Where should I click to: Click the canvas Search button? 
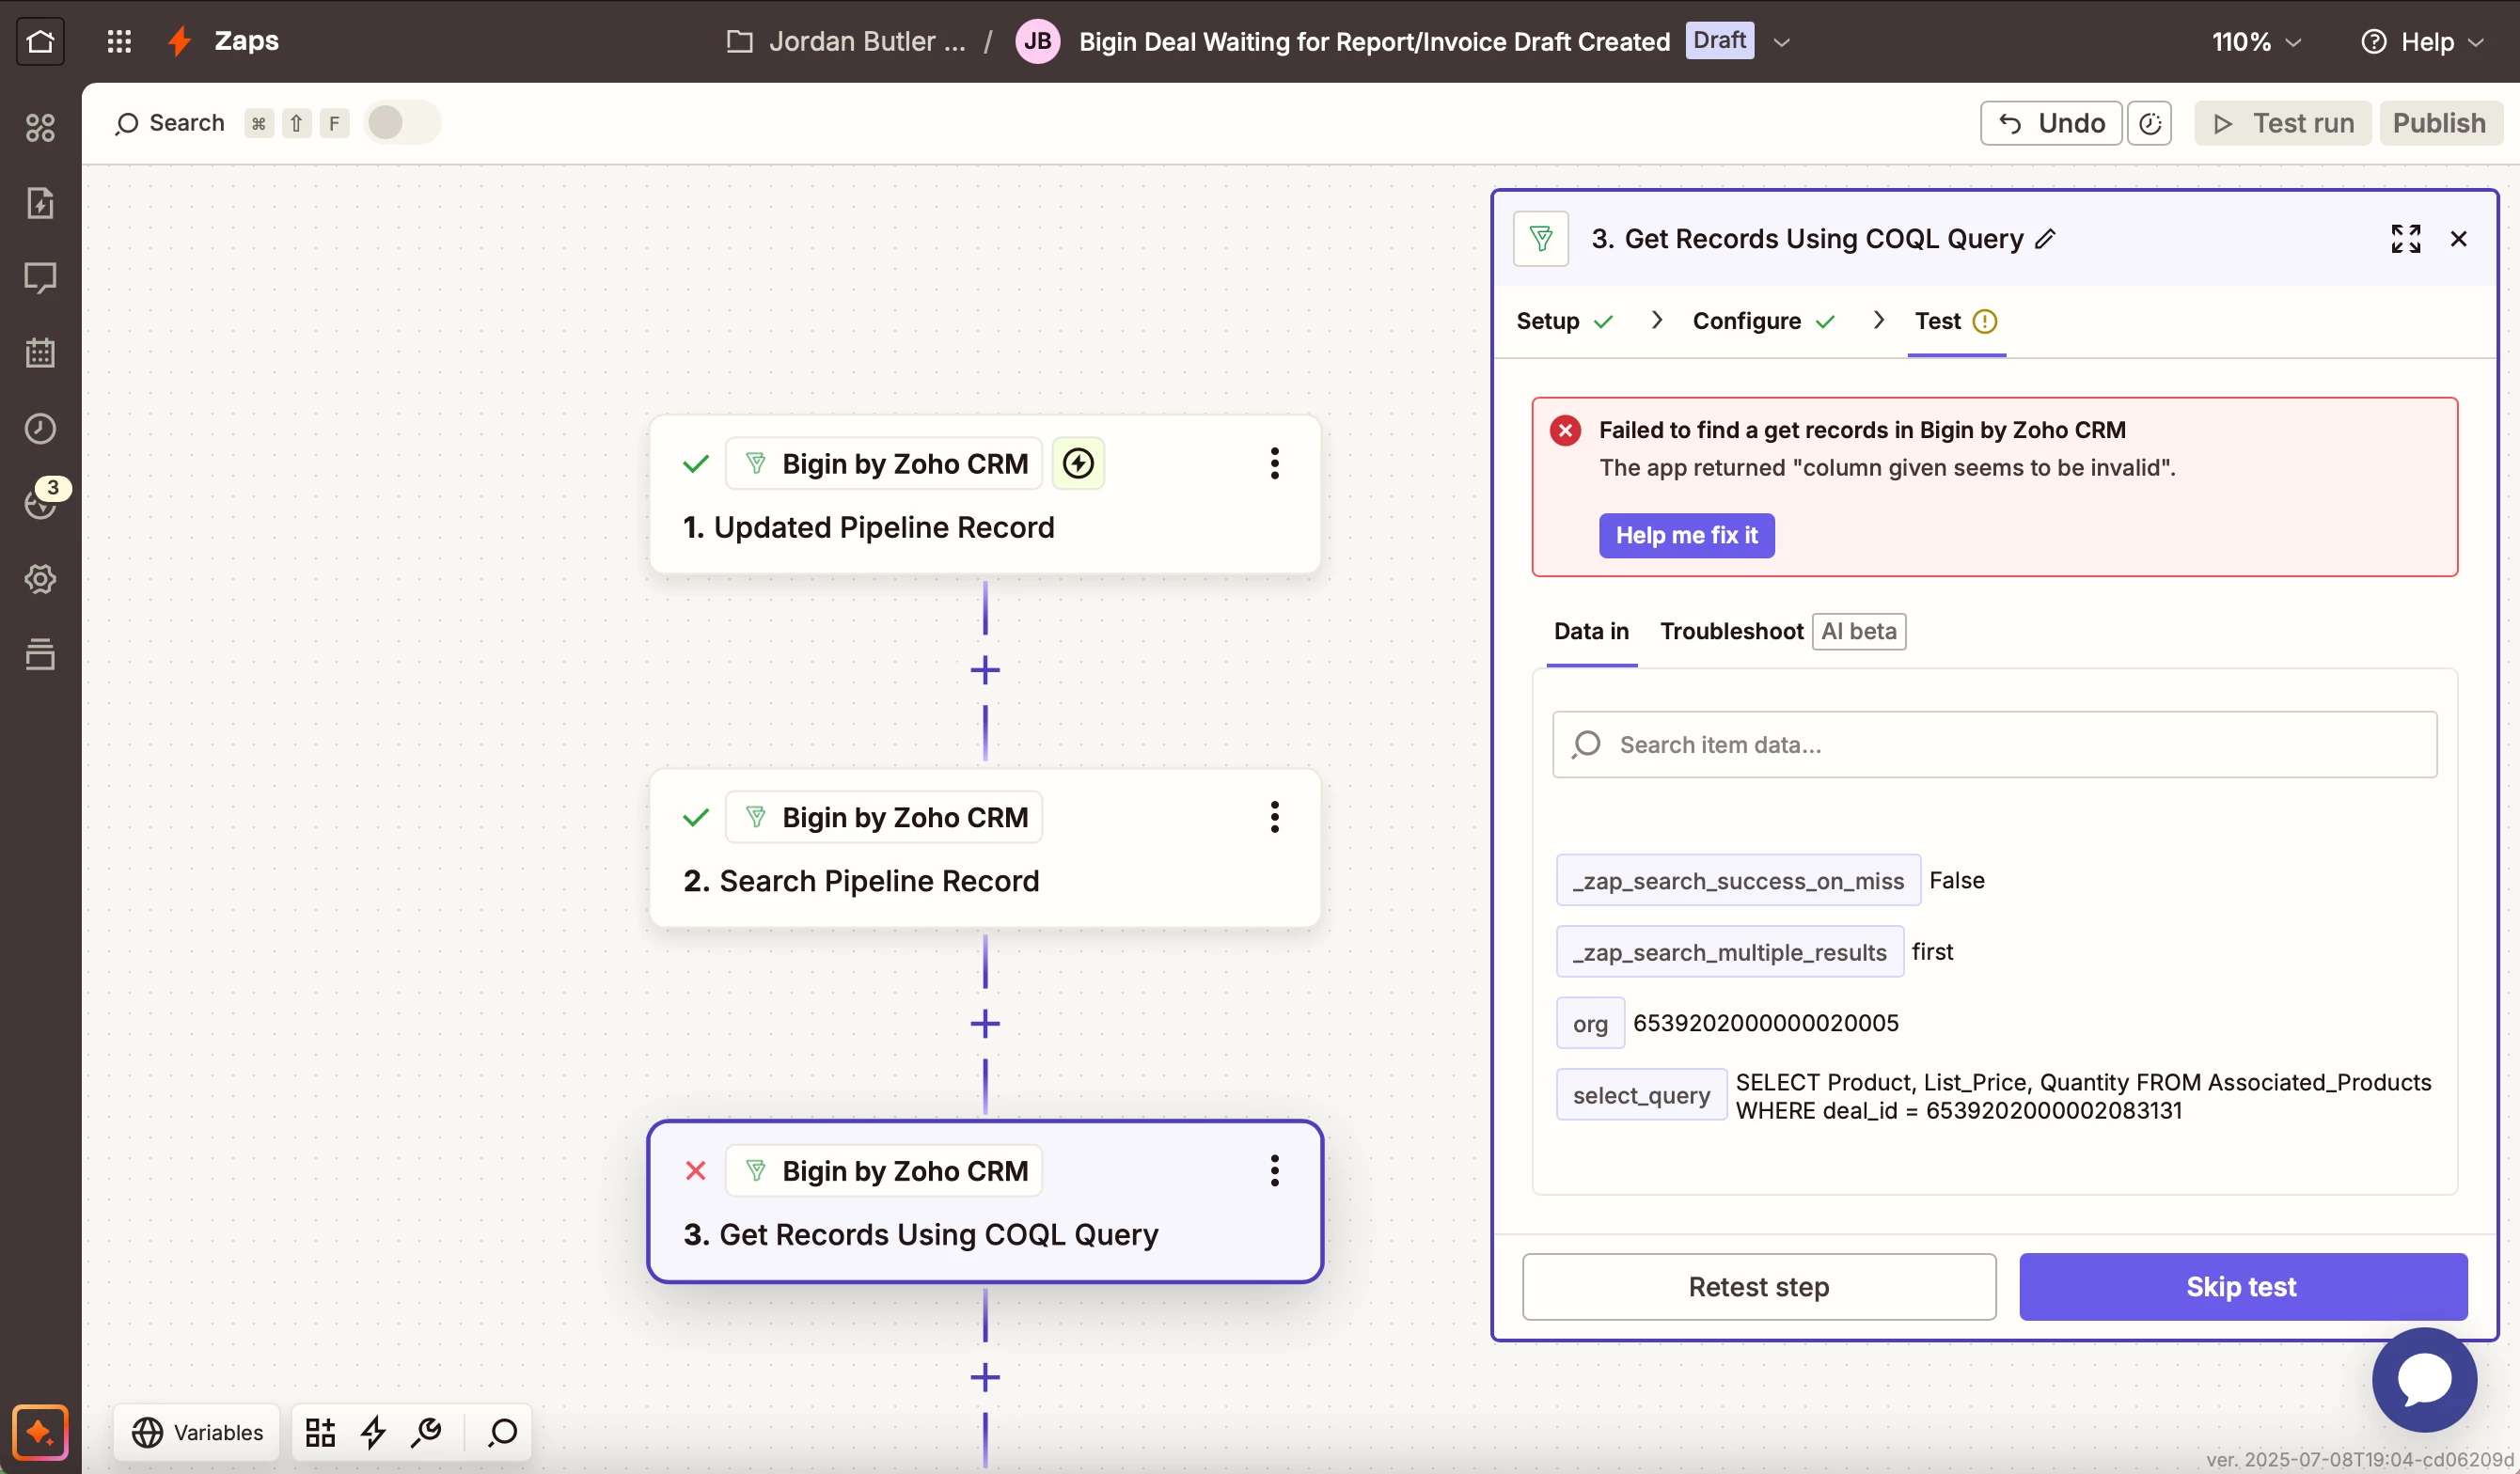(x=170, y=123)
